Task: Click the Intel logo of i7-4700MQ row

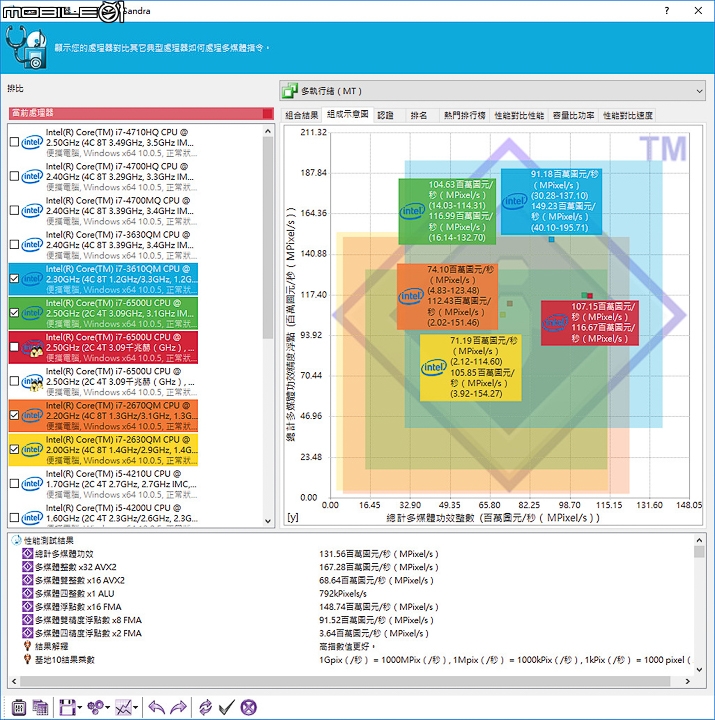Action: pos(32,210)
